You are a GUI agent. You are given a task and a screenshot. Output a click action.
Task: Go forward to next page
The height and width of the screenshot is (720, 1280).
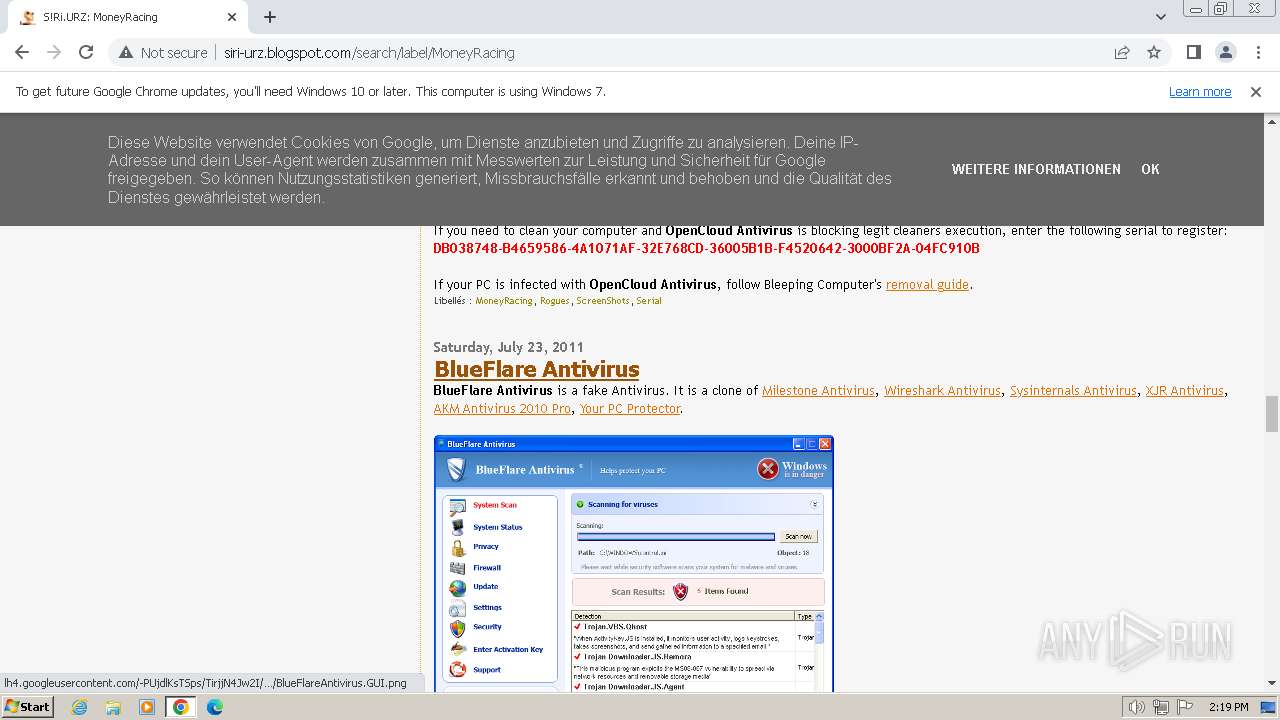[54, 52]
